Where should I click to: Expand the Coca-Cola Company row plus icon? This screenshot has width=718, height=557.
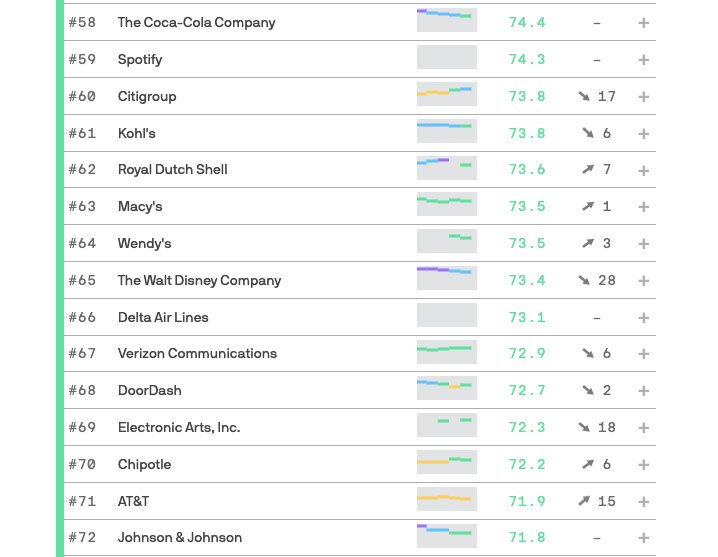click(x=643, y=23)
